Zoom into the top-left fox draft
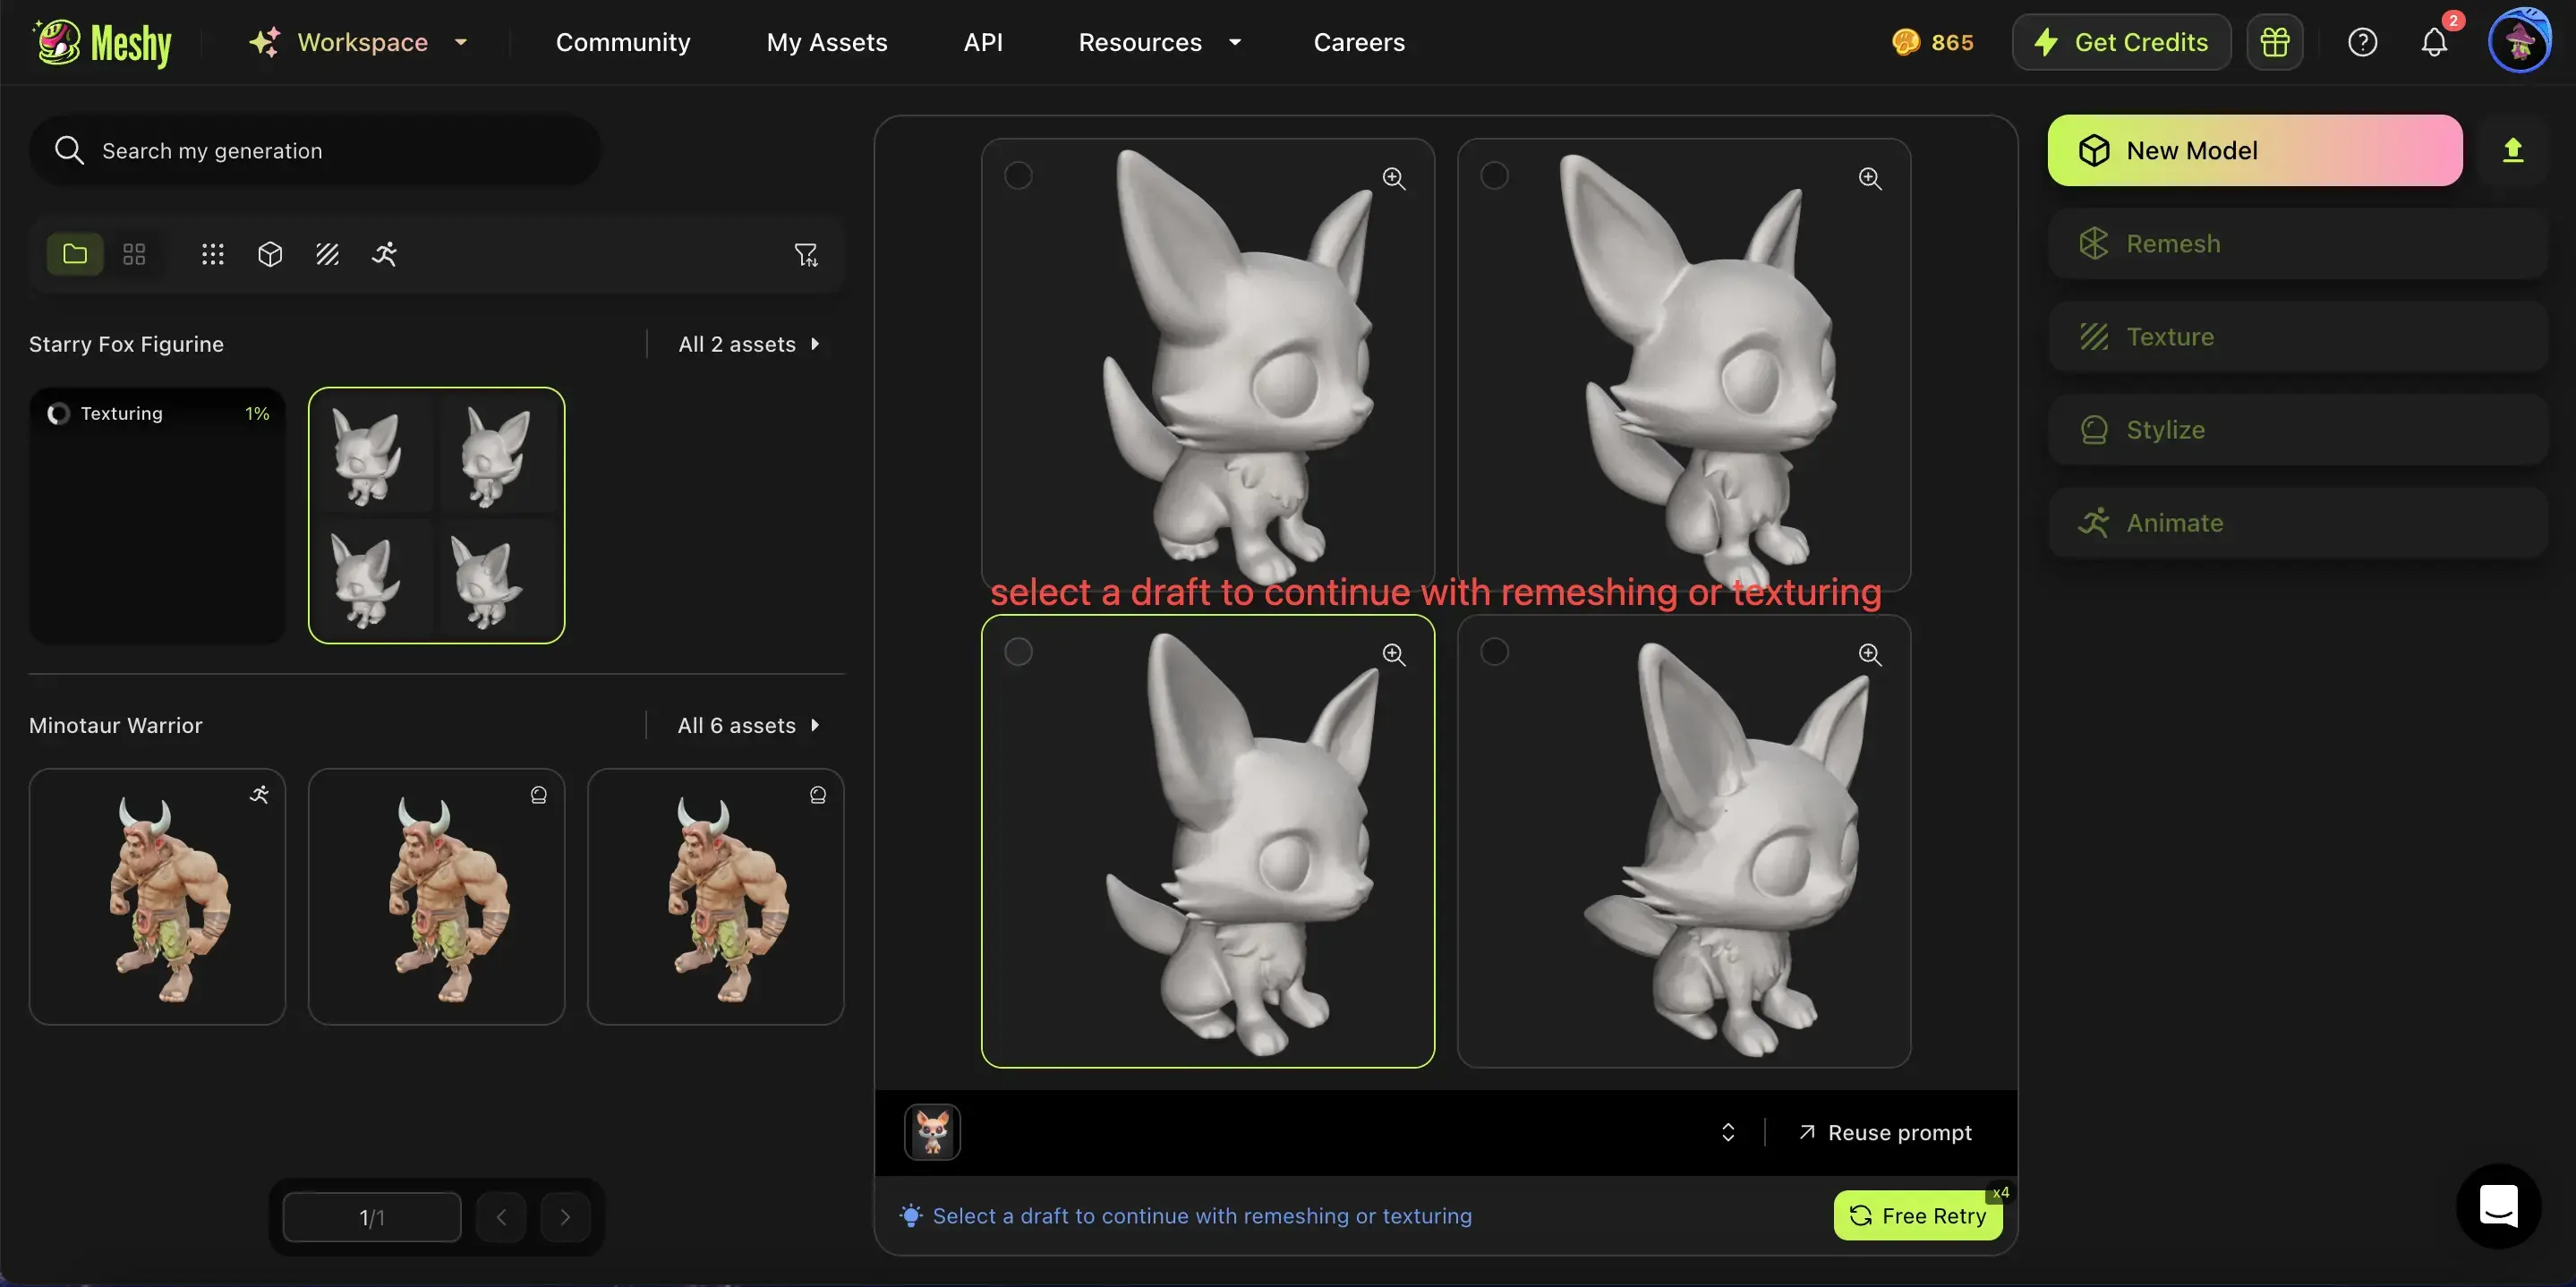Viewport: 2576px width, 1287px height. [1394, 178]
